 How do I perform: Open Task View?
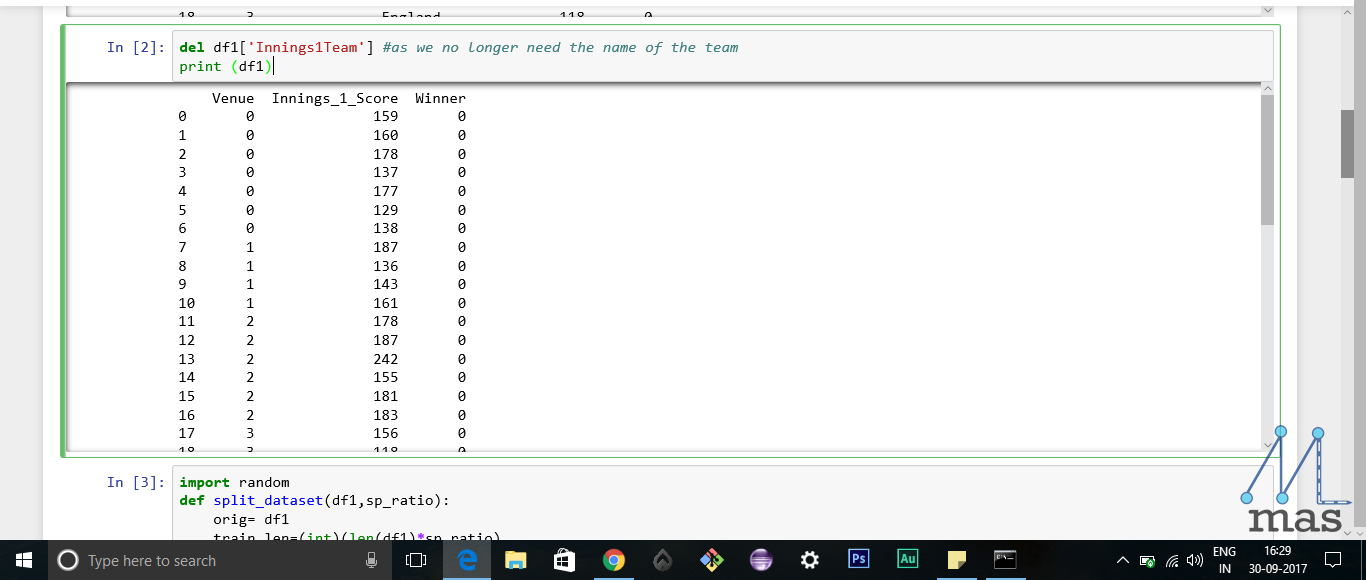pyautogui.click(x=415, y=560)
